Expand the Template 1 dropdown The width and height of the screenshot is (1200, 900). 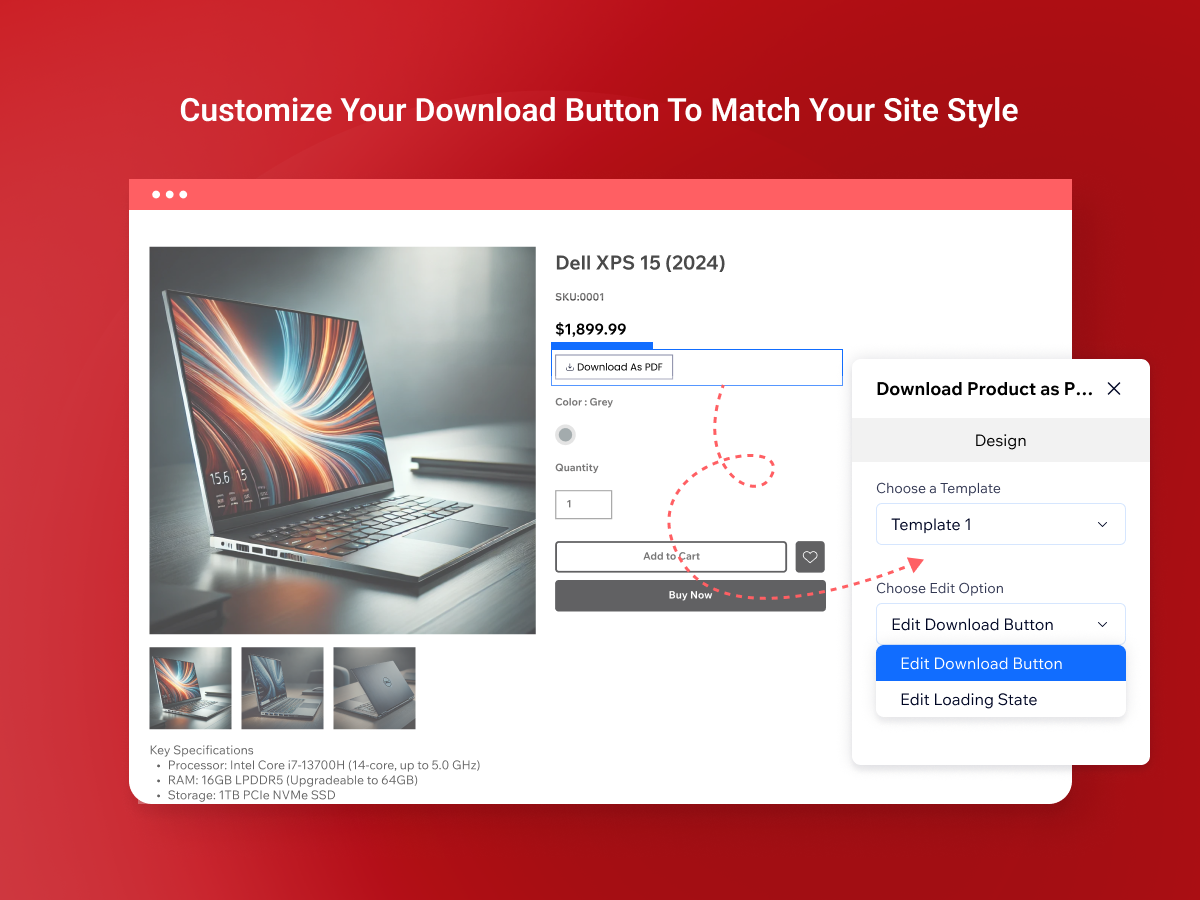coord(1001,524)
